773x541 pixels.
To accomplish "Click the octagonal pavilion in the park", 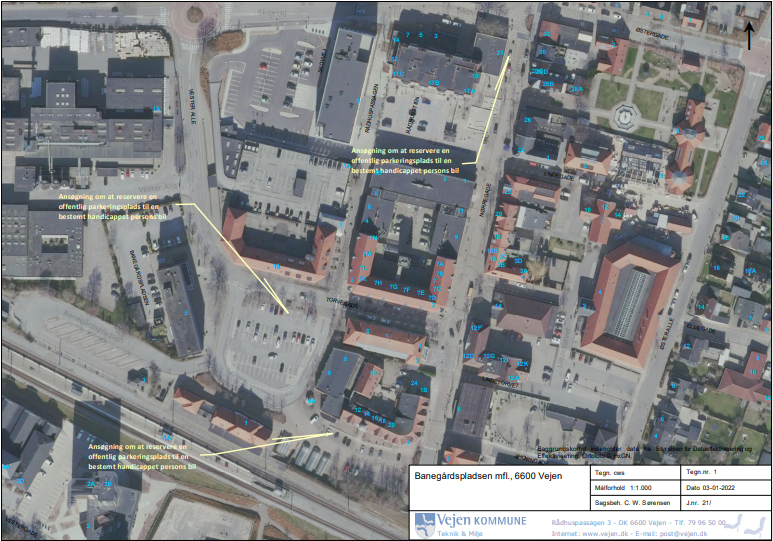I will pyautogui.click(x=626, y=118).
